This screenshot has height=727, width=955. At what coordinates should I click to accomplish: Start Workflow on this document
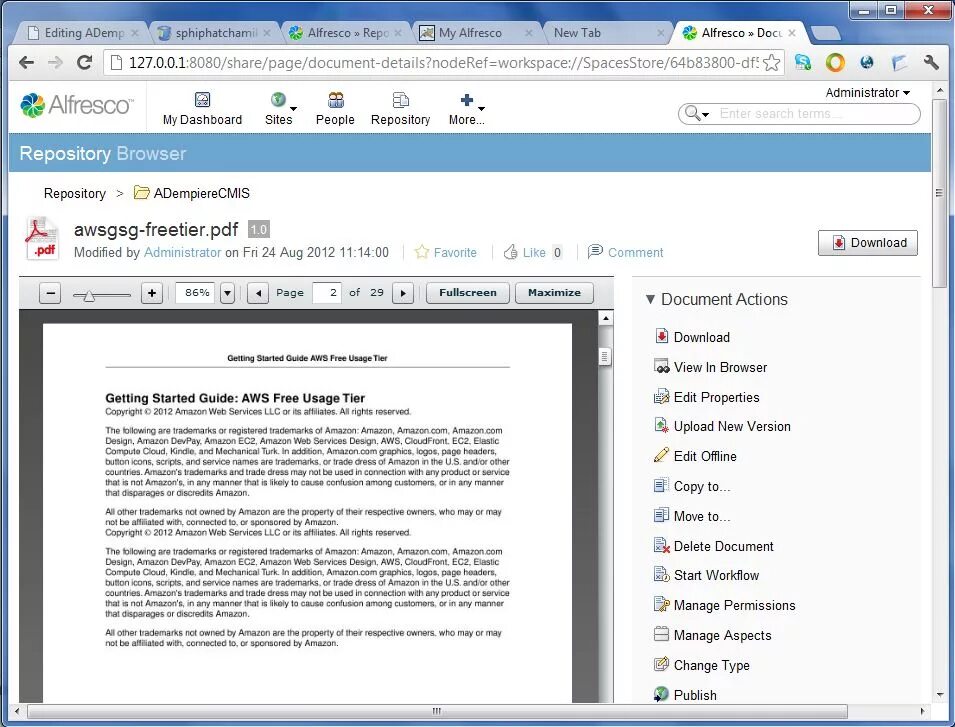tap(707, 575)
